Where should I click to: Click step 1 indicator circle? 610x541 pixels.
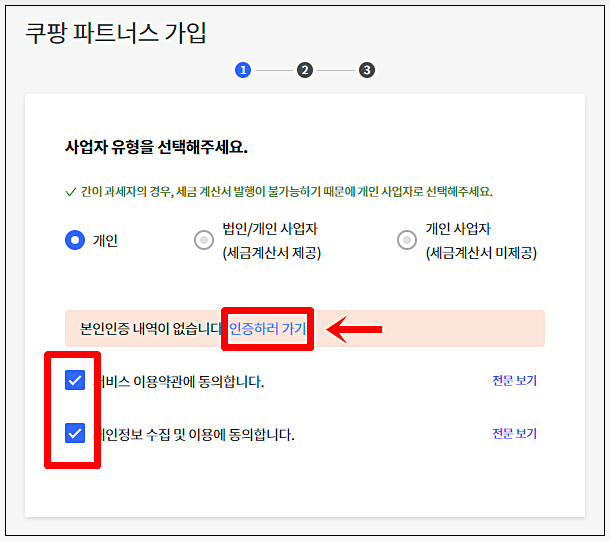[x=243, y=70]
